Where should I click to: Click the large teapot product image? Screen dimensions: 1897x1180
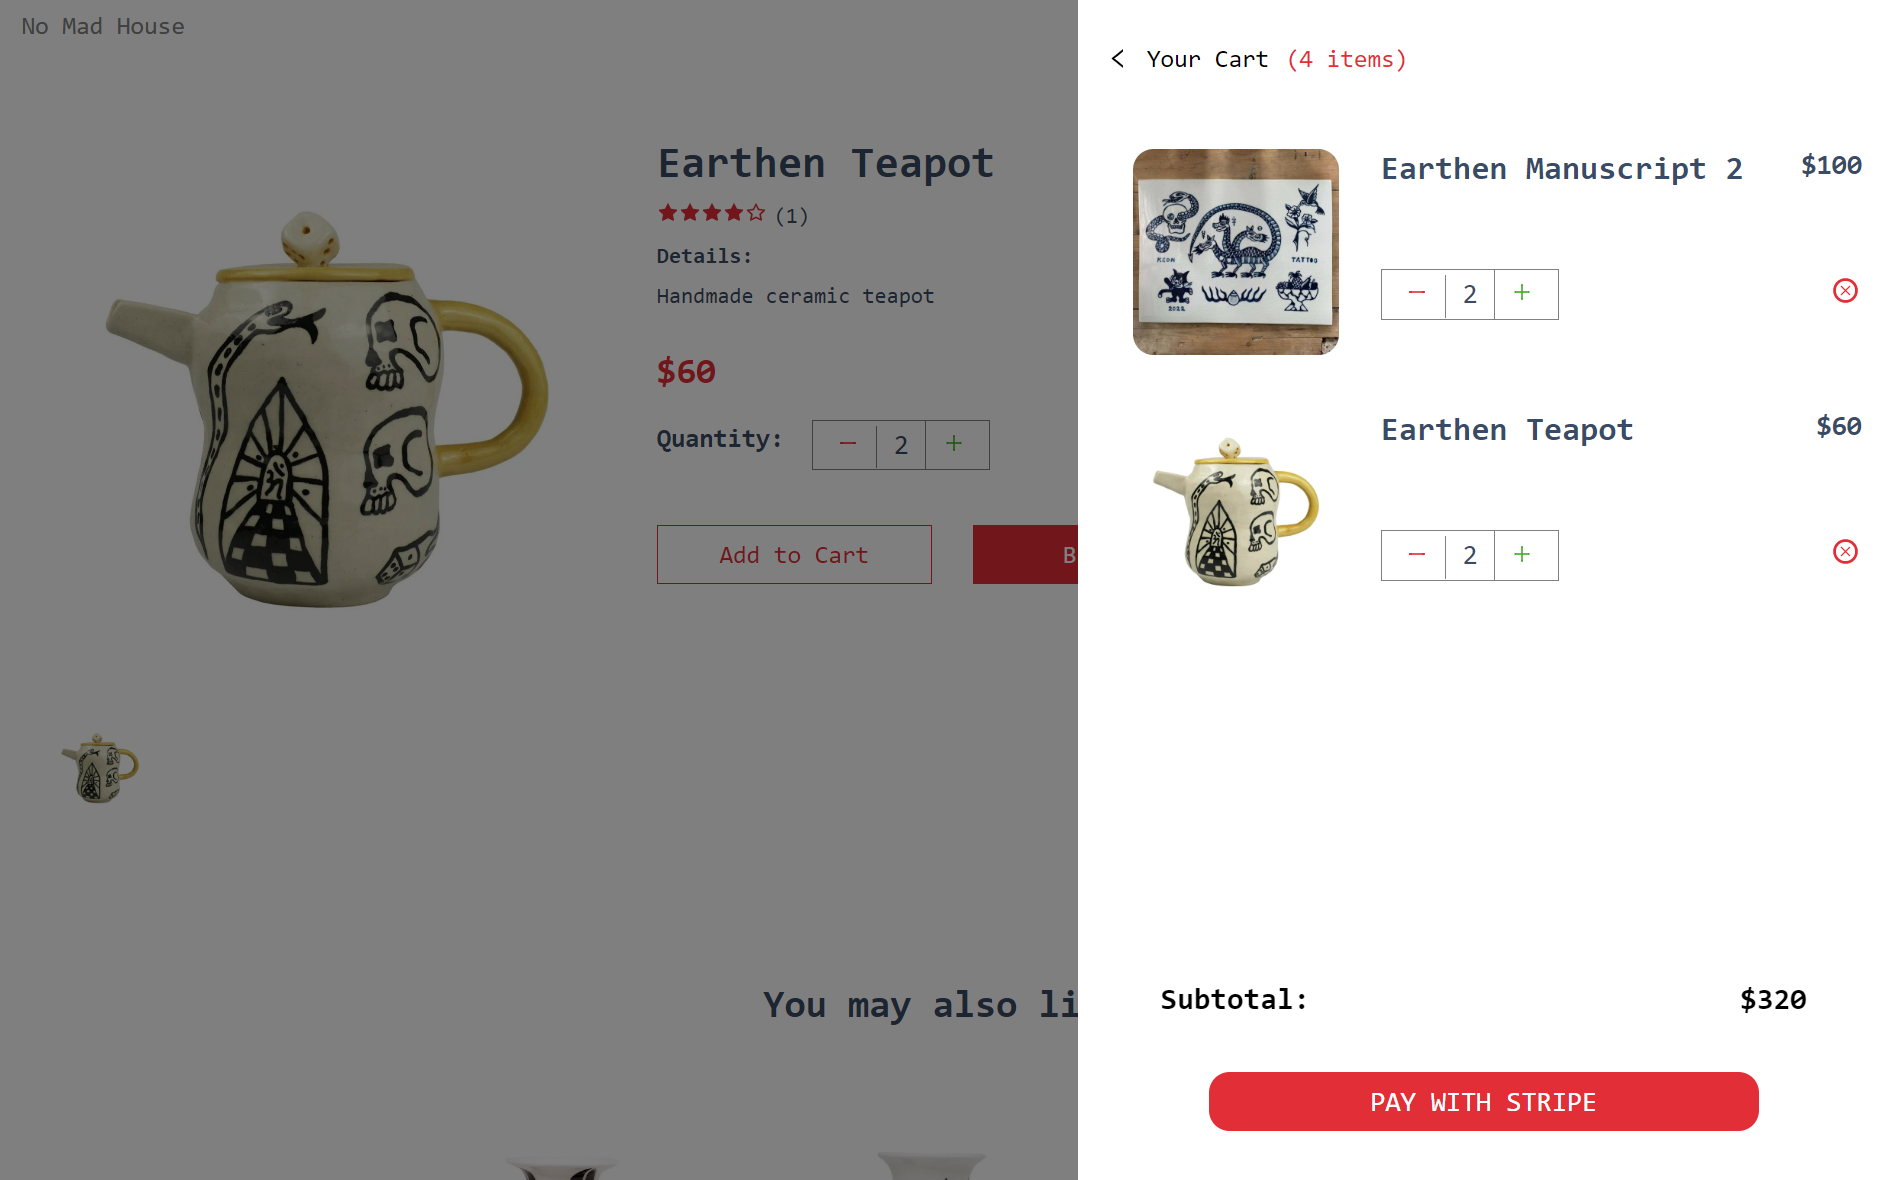[x=328, y=410]
